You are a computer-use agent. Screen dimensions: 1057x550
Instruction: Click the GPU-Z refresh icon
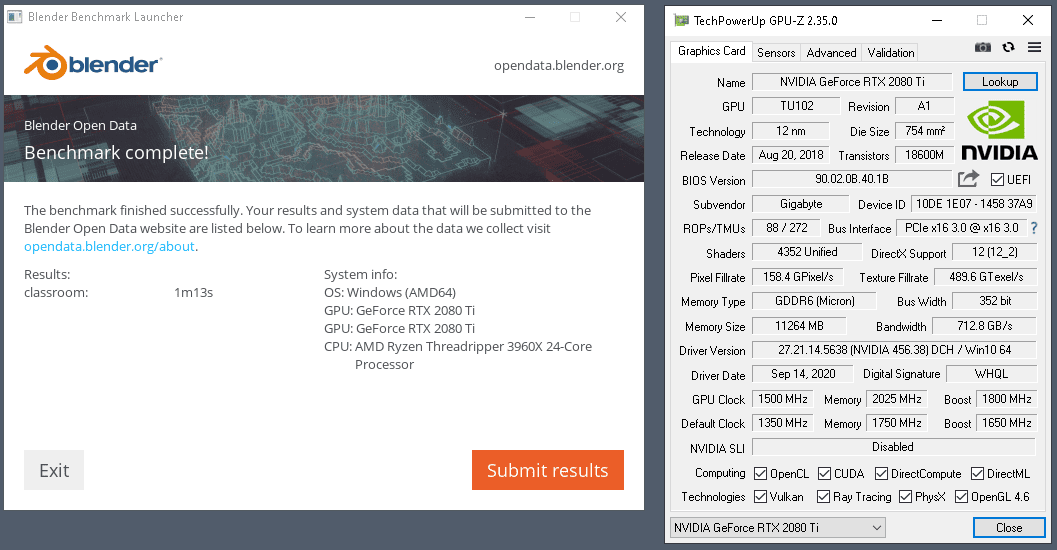(1008, 47)
